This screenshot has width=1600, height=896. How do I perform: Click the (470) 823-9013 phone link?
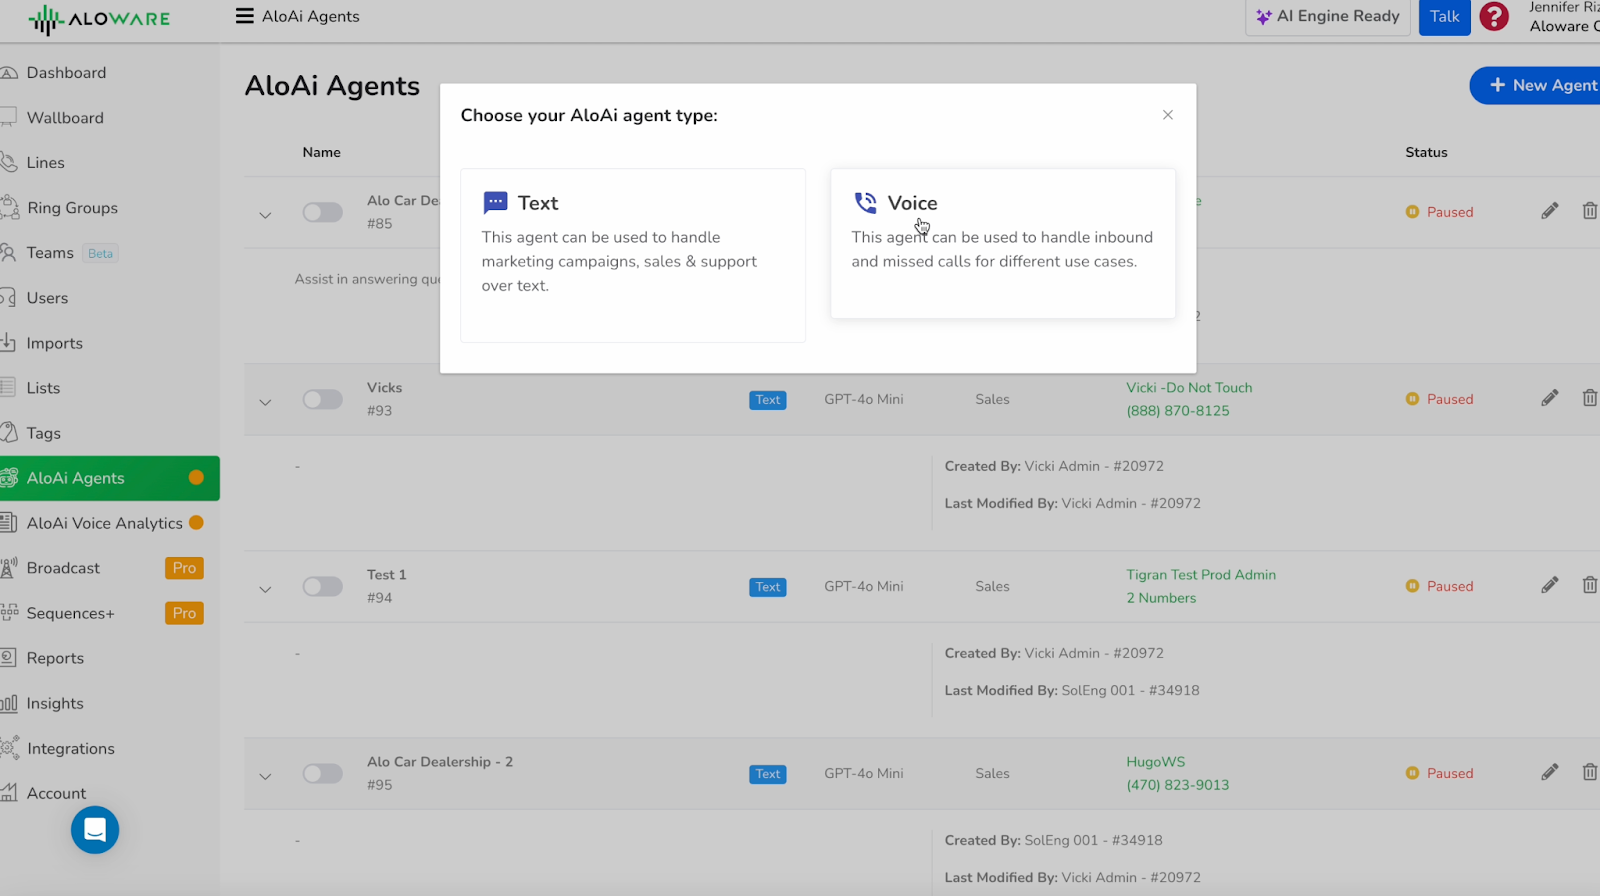point(1178,785)
